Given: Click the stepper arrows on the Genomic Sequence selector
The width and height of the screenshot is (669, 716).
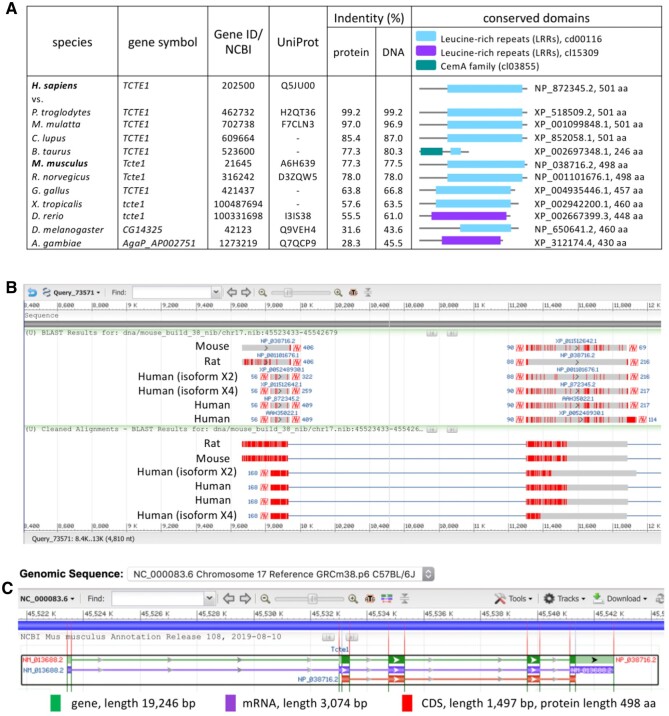Looking at the screenshot, I should 428,574.
